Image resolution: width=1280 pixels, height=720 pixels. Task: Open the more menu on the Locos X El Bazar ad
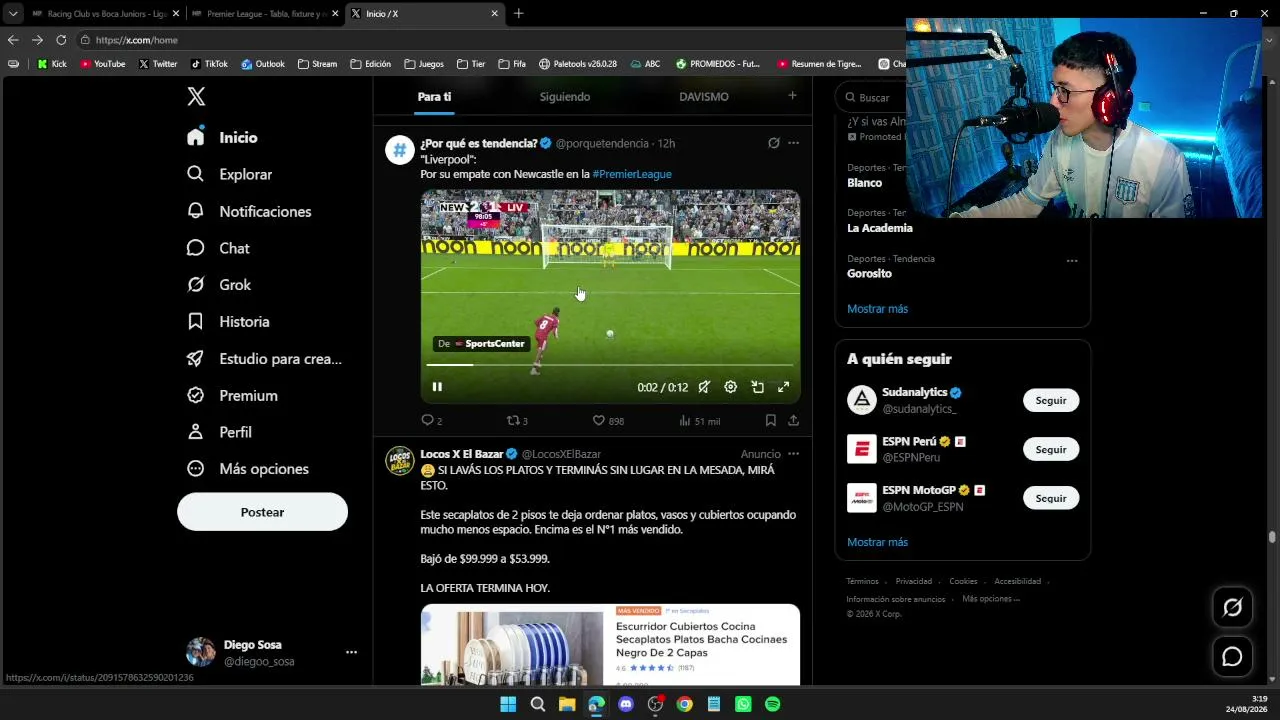pyautogui.click(x=793, y=454)
